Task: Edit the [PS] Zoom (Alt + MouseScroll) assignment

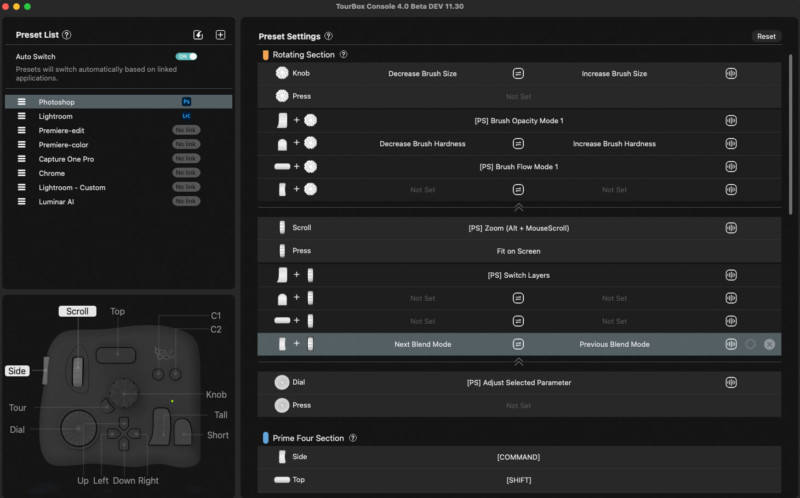Action: click(518, 228)
